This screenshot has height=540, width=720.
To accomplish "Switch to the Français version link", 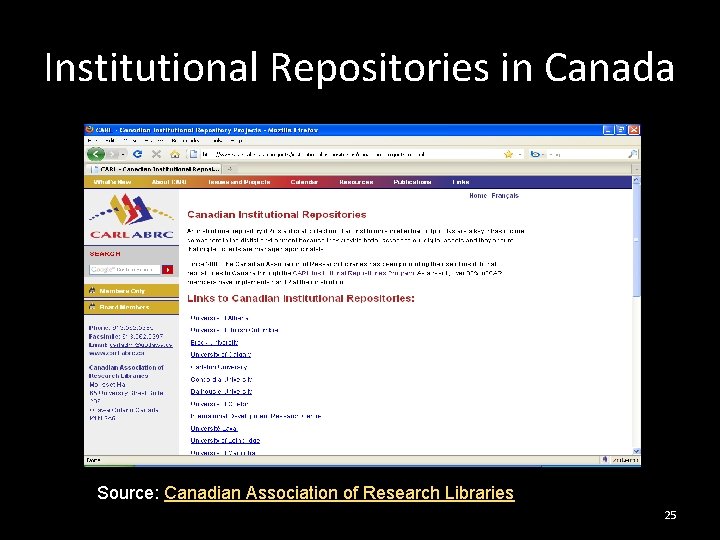I will pos(505,196).
